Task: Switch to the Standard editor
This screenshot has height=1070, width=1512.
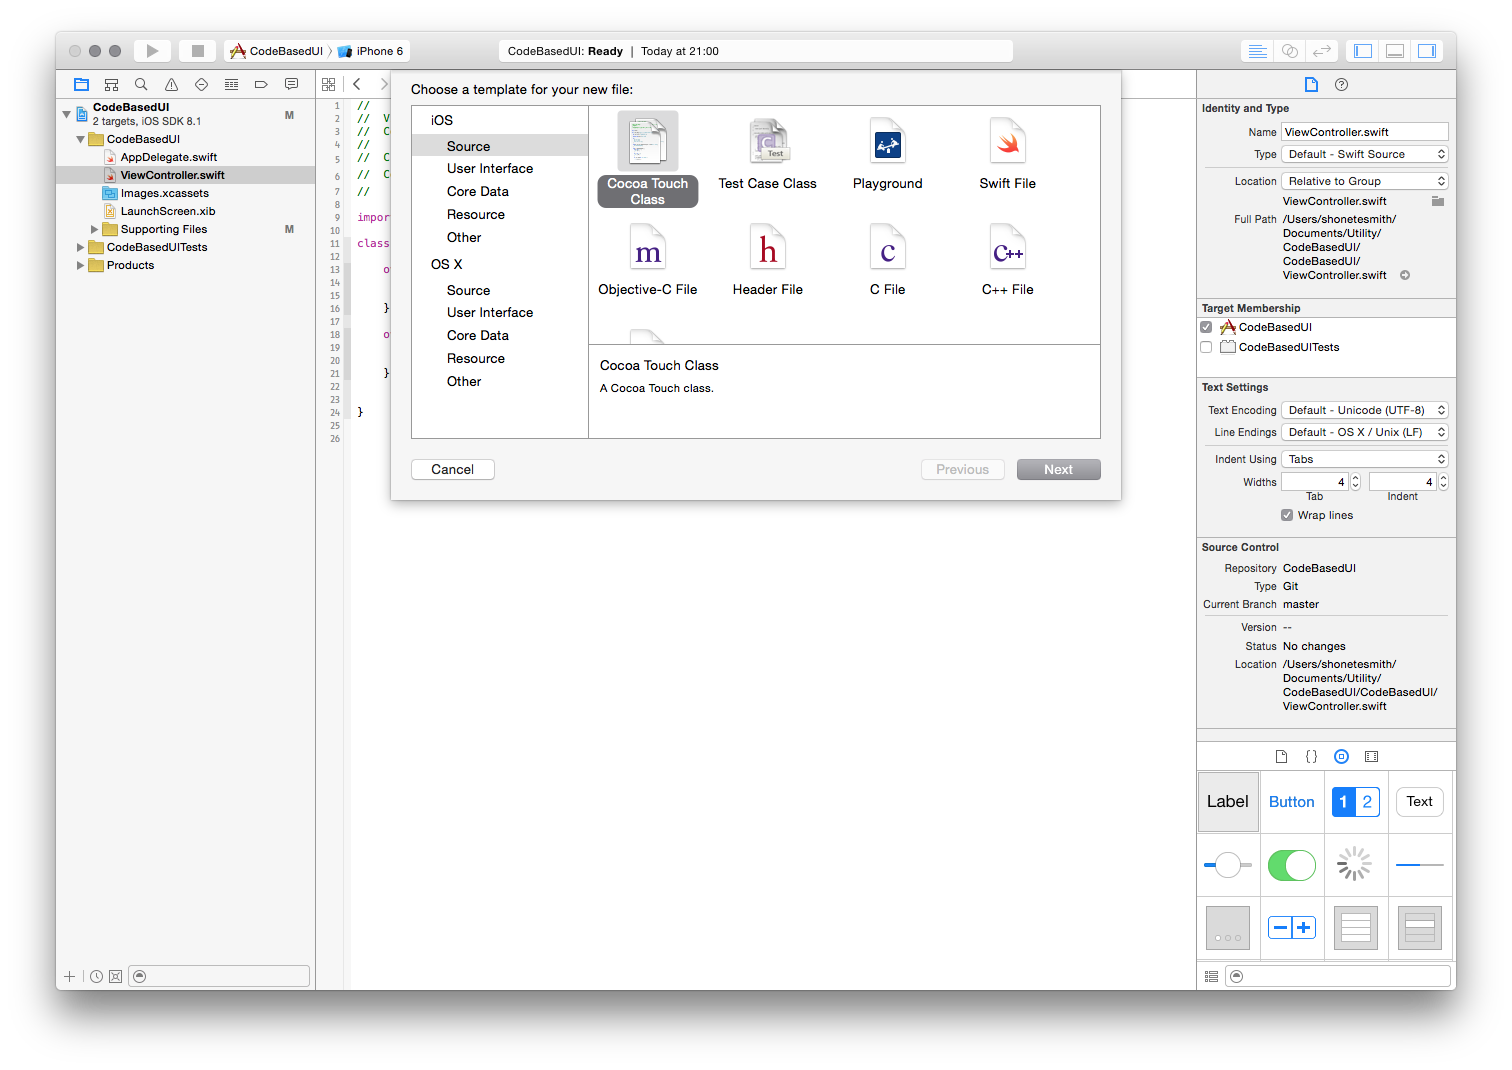Action: click(1258, 51)
